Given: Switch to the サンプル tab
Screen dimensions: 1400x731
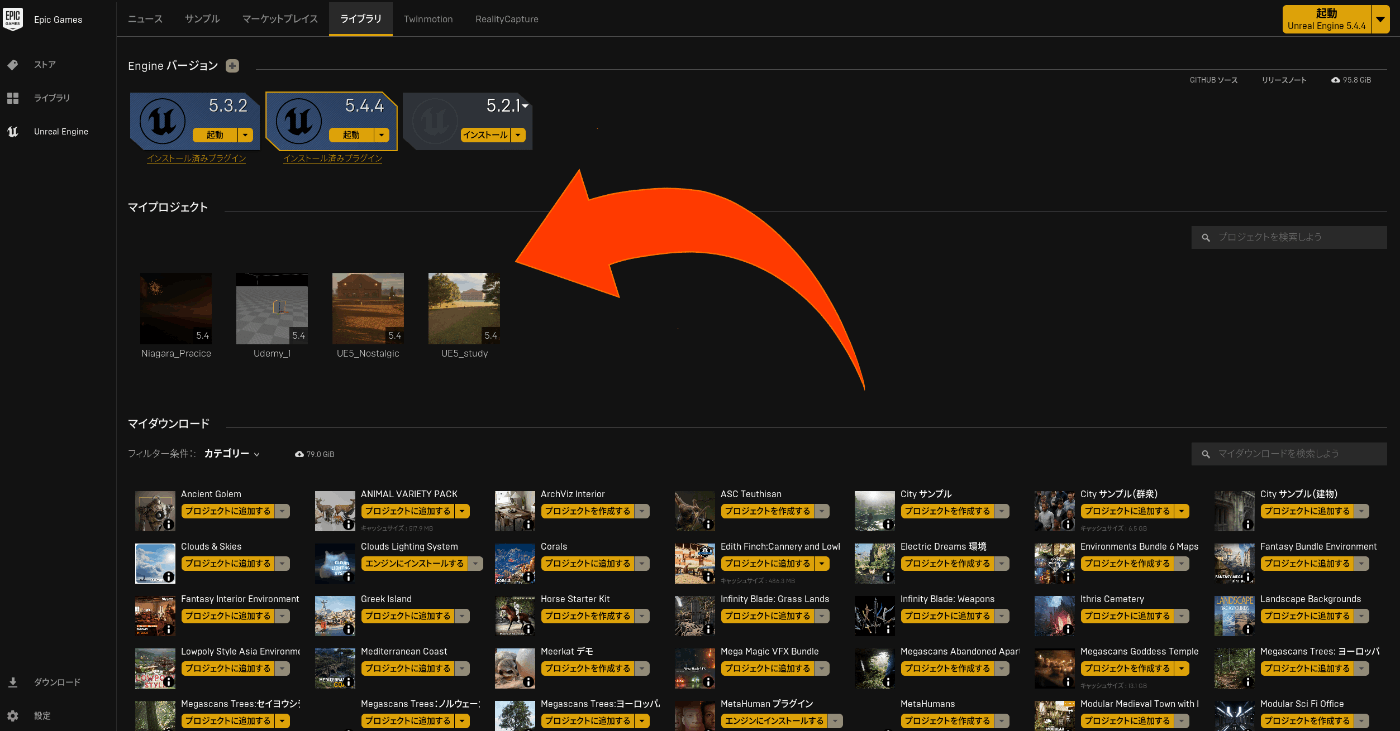Looking at the screenshot, I should click(203, 19).
